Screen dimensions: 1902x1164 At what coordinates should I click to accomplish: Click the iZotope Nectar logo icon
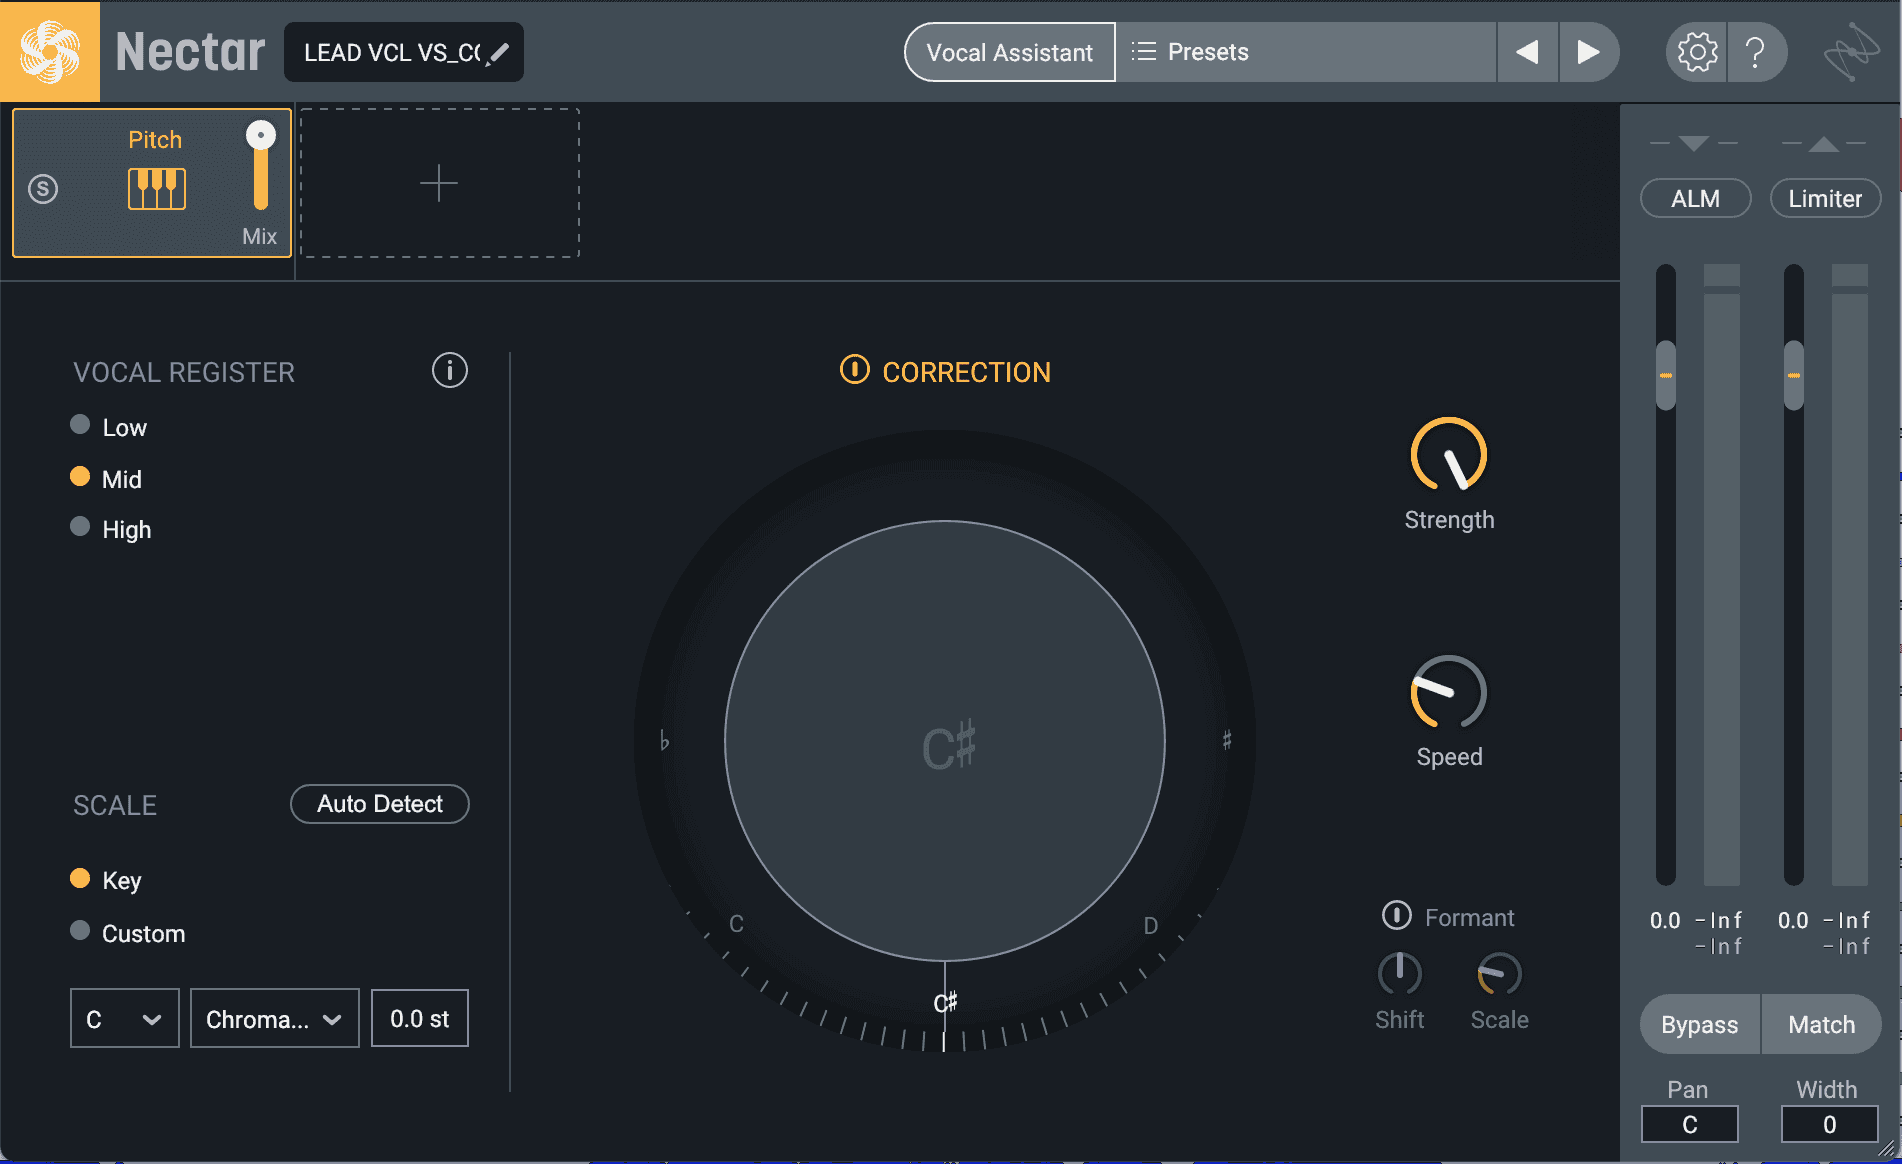[x=50, y=51]
